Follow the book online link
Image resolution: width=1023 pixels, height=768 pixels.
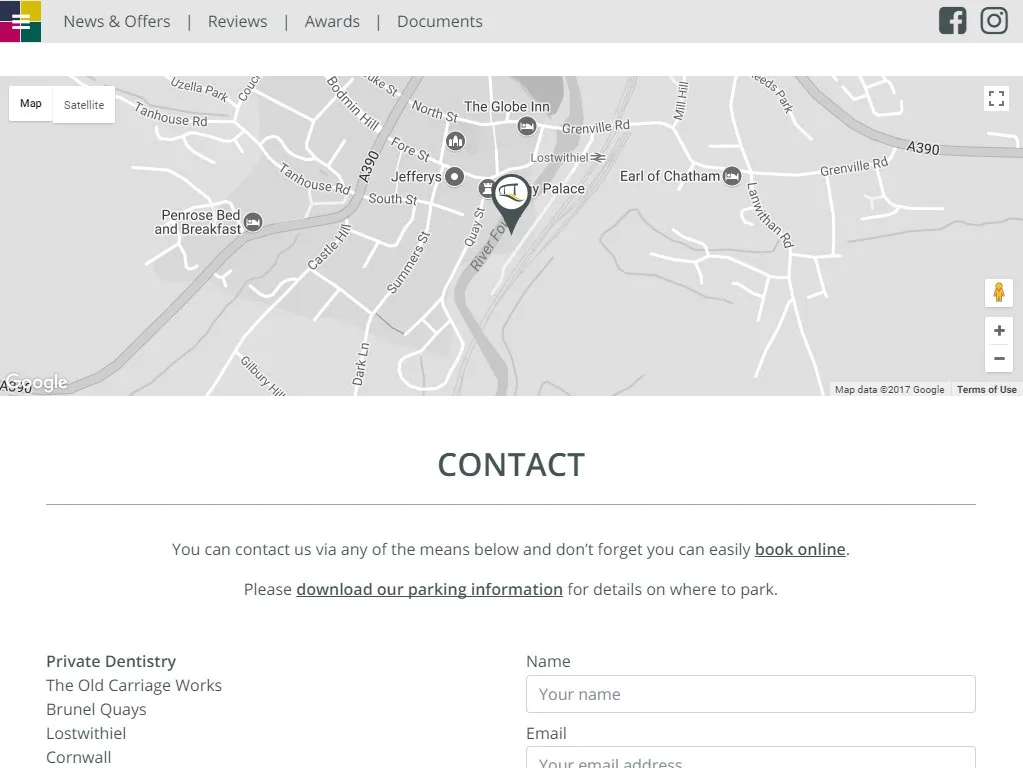coord(800,549)
